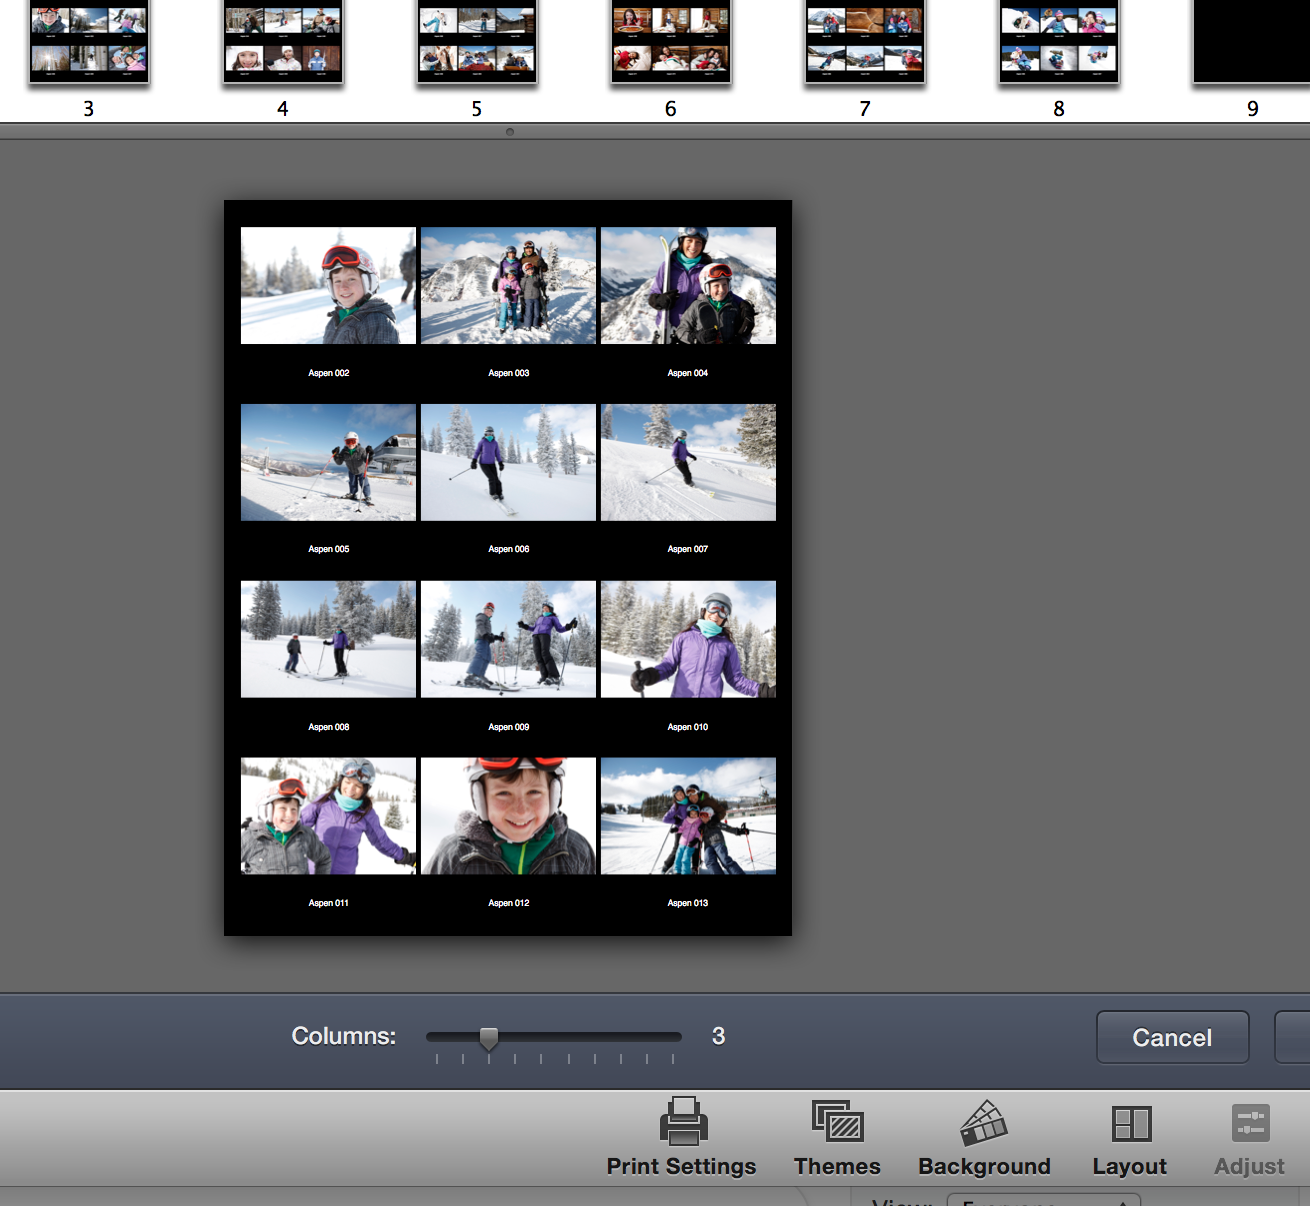Click the printer icon above Print Settings
The width and height of the screenshot is (1310, 1206).
[684, 1123]
